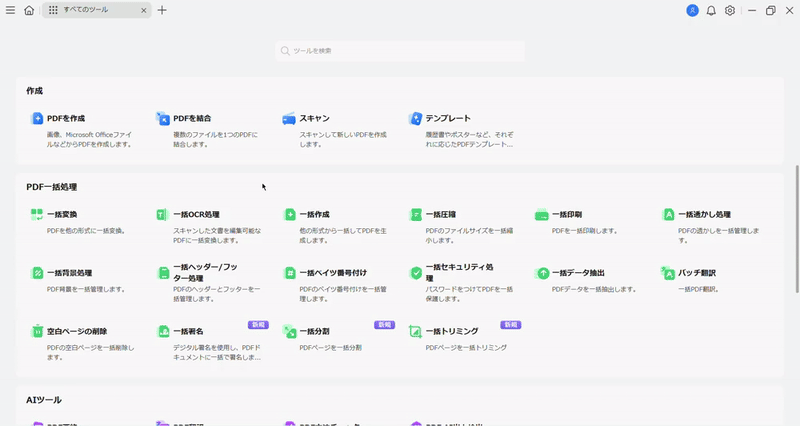The width and height of the screenshot is (800, 426).
Task: Click description 'PDFを一括印刷します。'
Action: tap(584, 231)
